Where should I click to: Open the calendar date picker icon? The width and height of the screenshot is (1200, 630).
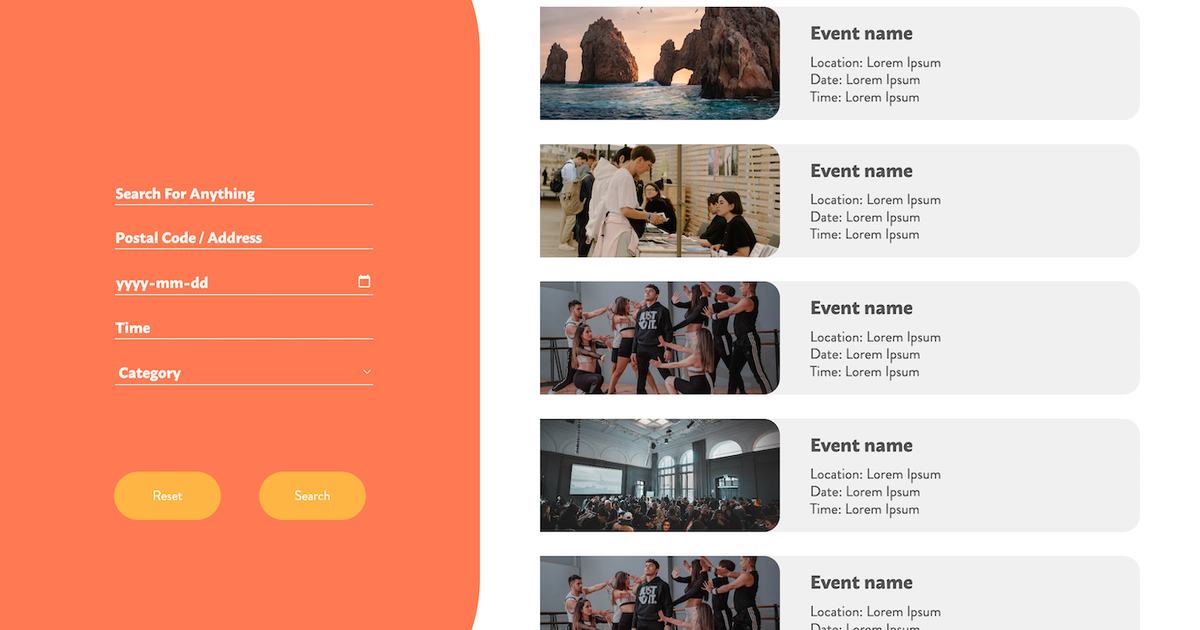click(x=364, y=282)
